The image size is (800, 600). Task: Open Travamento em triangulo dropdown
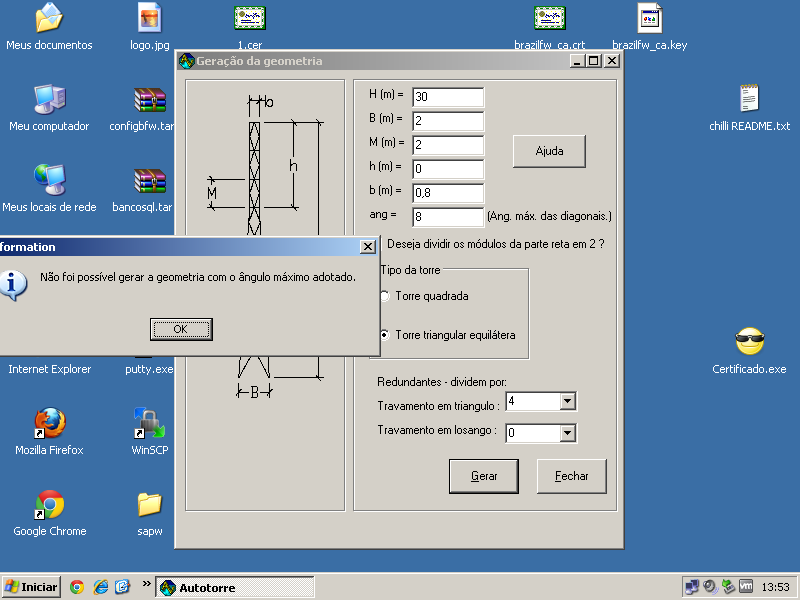pos(568,402)
